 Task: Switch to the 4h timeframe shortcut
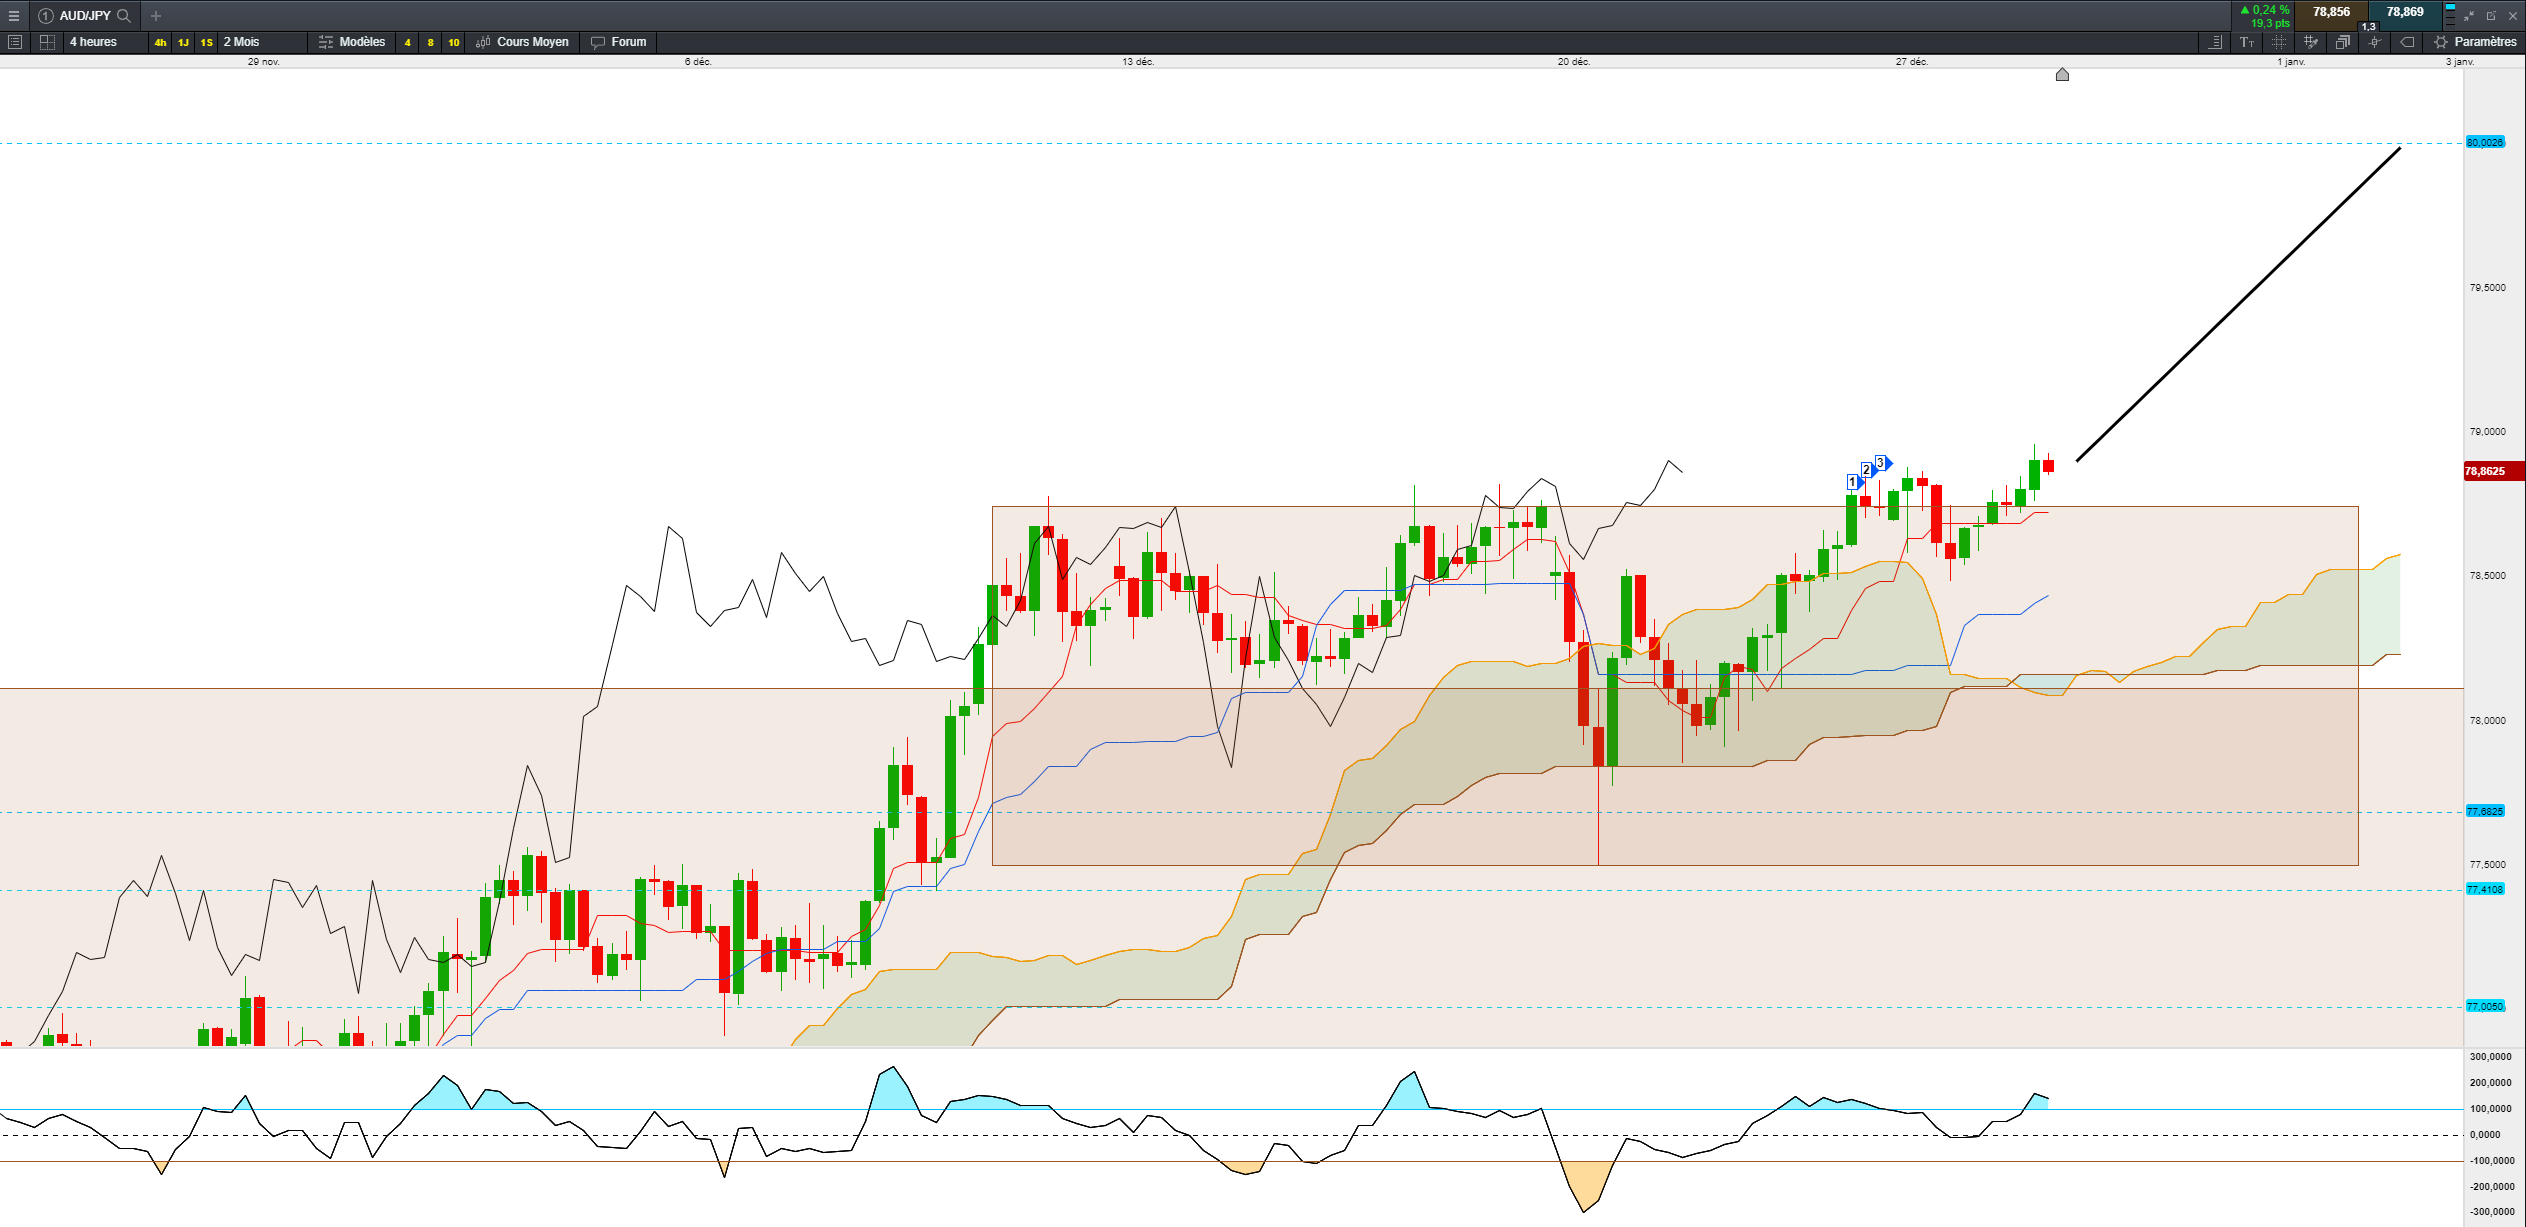[x=160, y=42]
